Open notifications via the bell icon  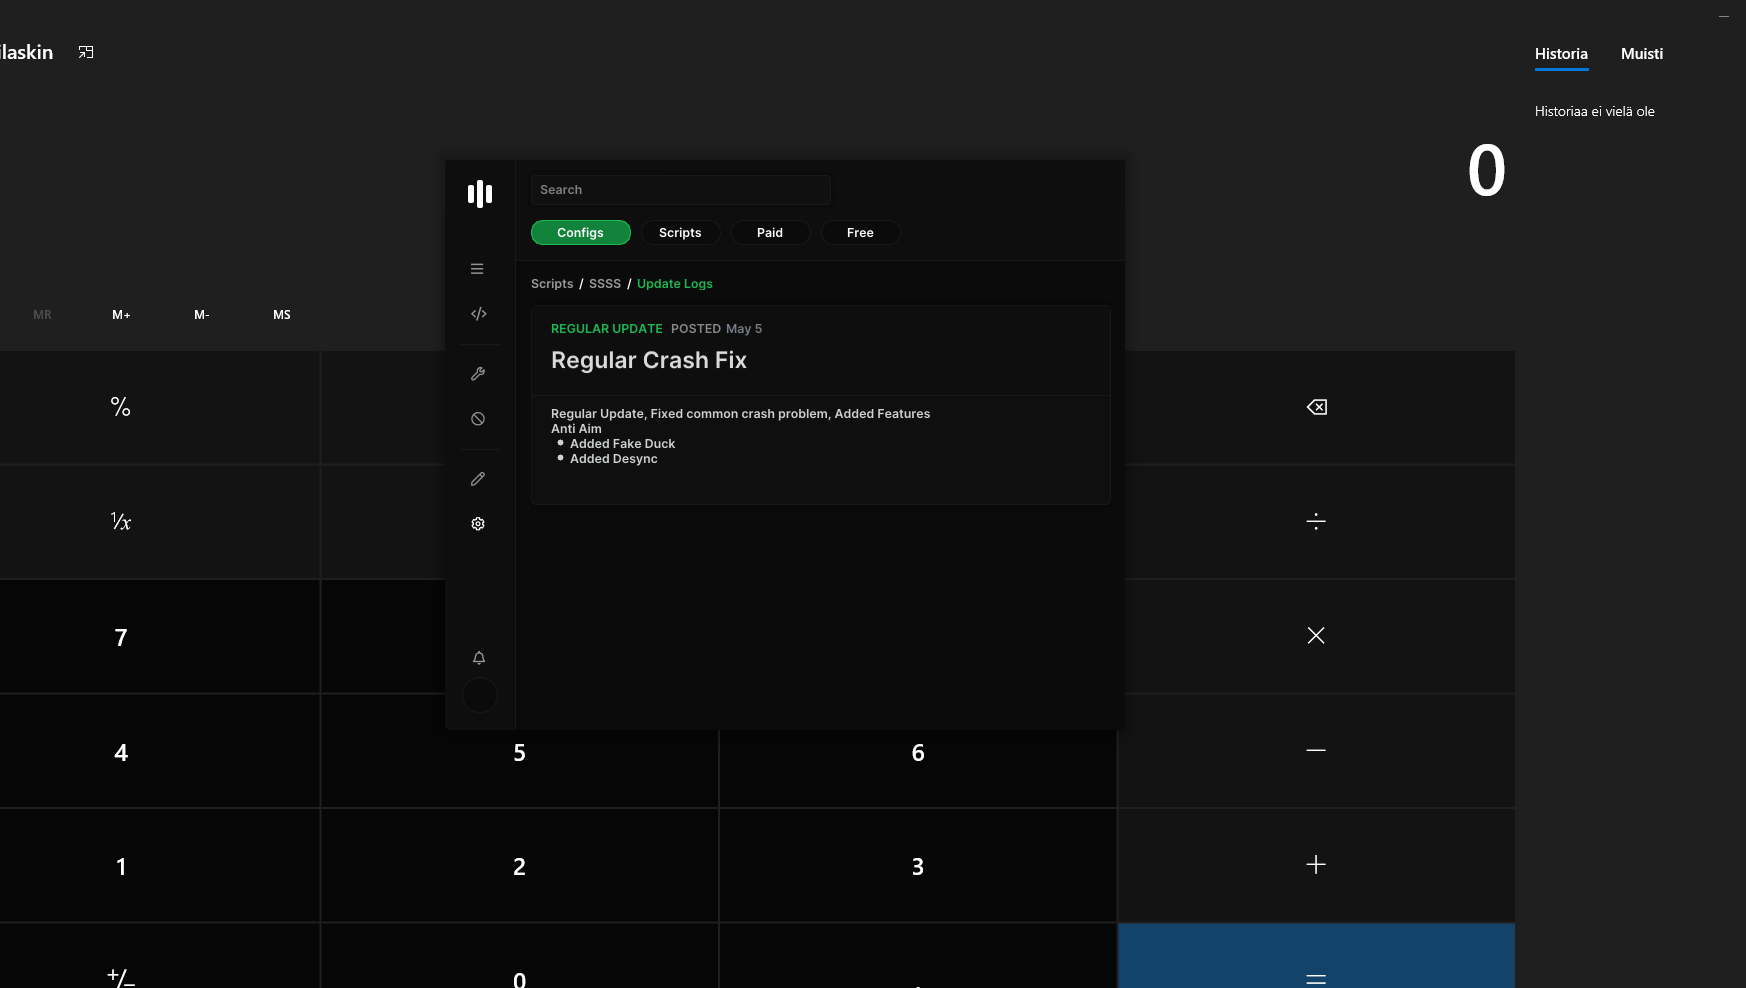click(478, 658)
